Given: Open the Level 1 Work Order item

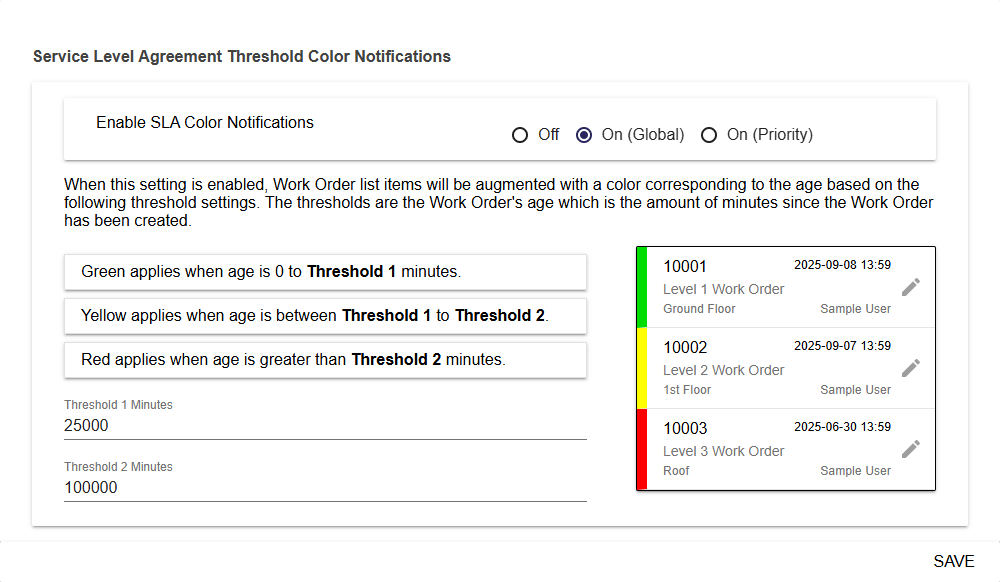Looking at the screenshot, I should click(x=724, y=289).
